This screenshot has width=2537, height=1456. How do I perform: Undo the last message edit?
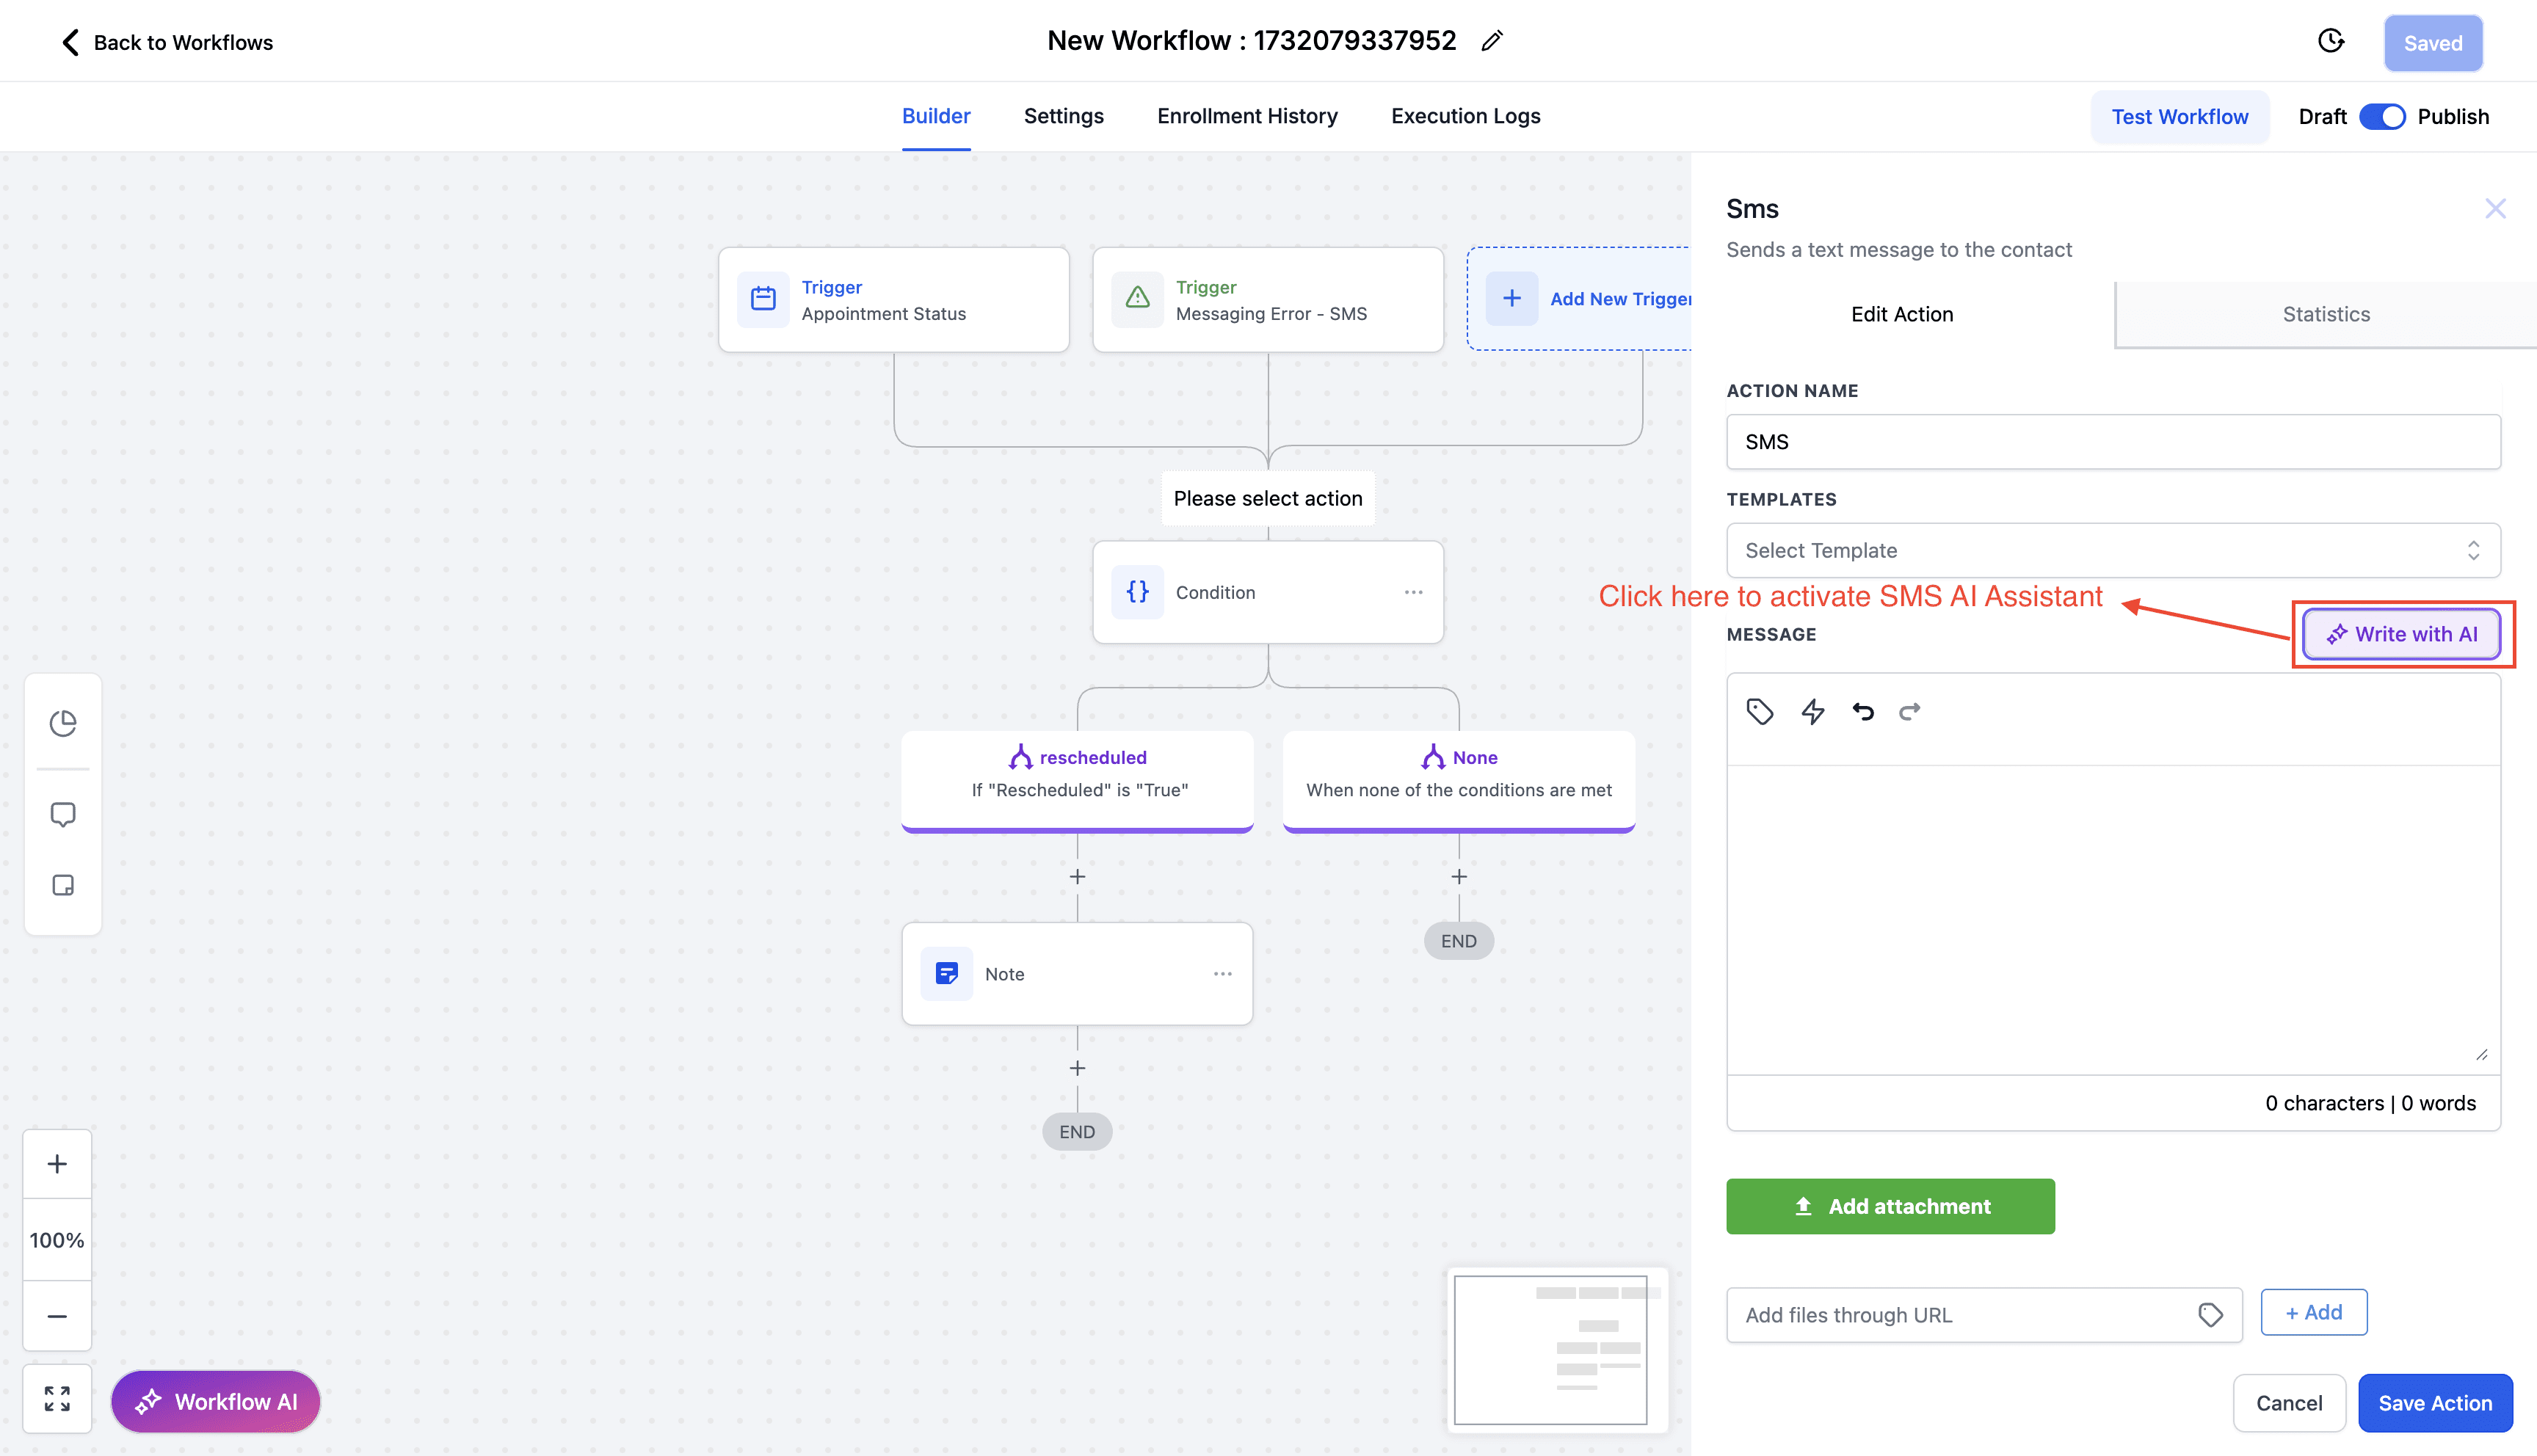[1862, 711]
